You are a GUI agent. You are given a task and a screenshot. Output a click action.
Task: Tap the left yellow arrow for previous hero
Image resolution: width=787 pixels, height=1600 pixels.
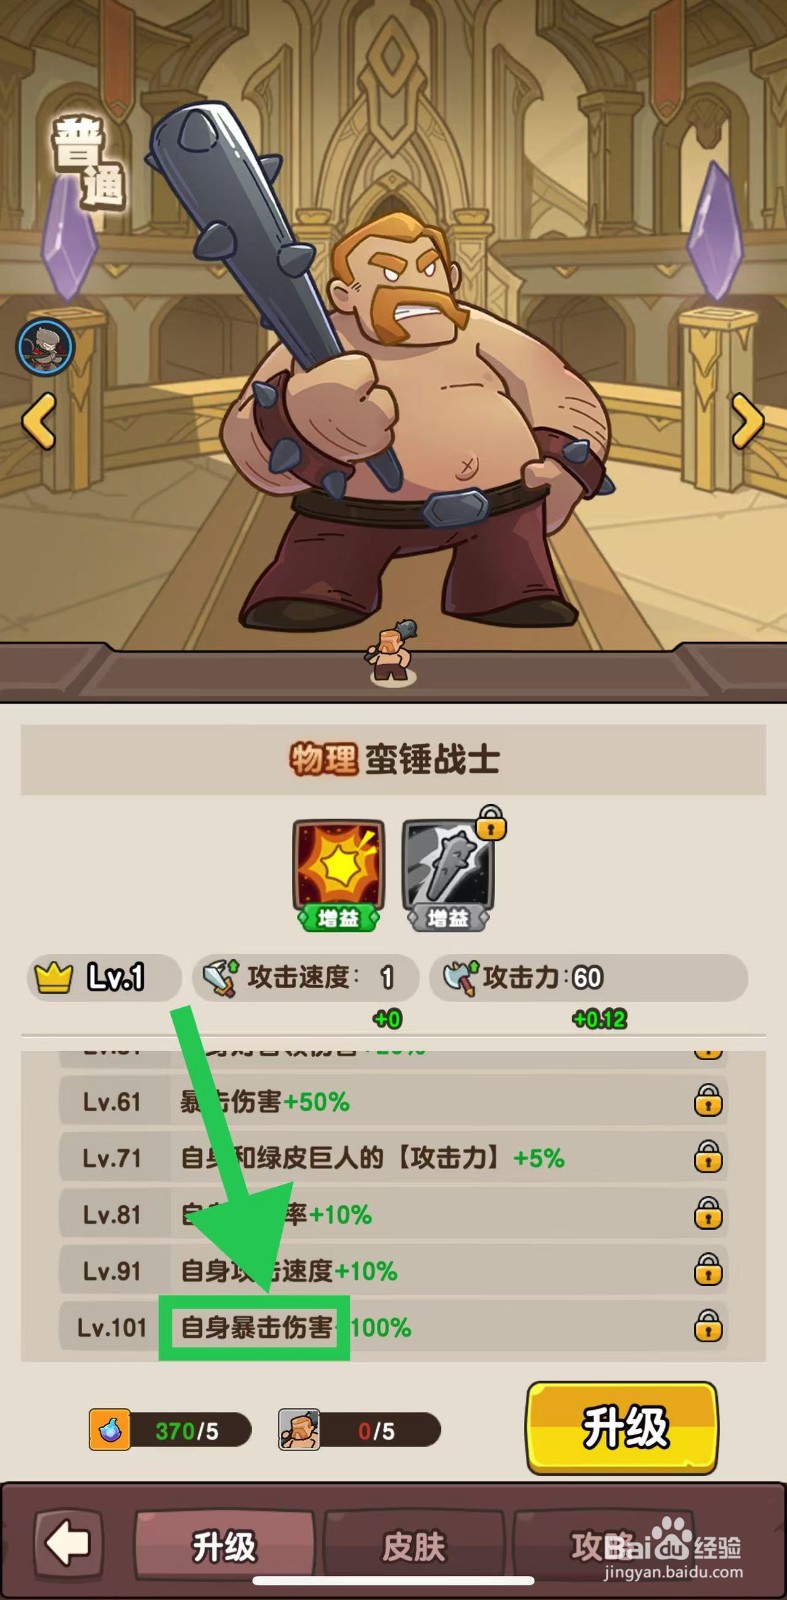click(x=39, y=420)
